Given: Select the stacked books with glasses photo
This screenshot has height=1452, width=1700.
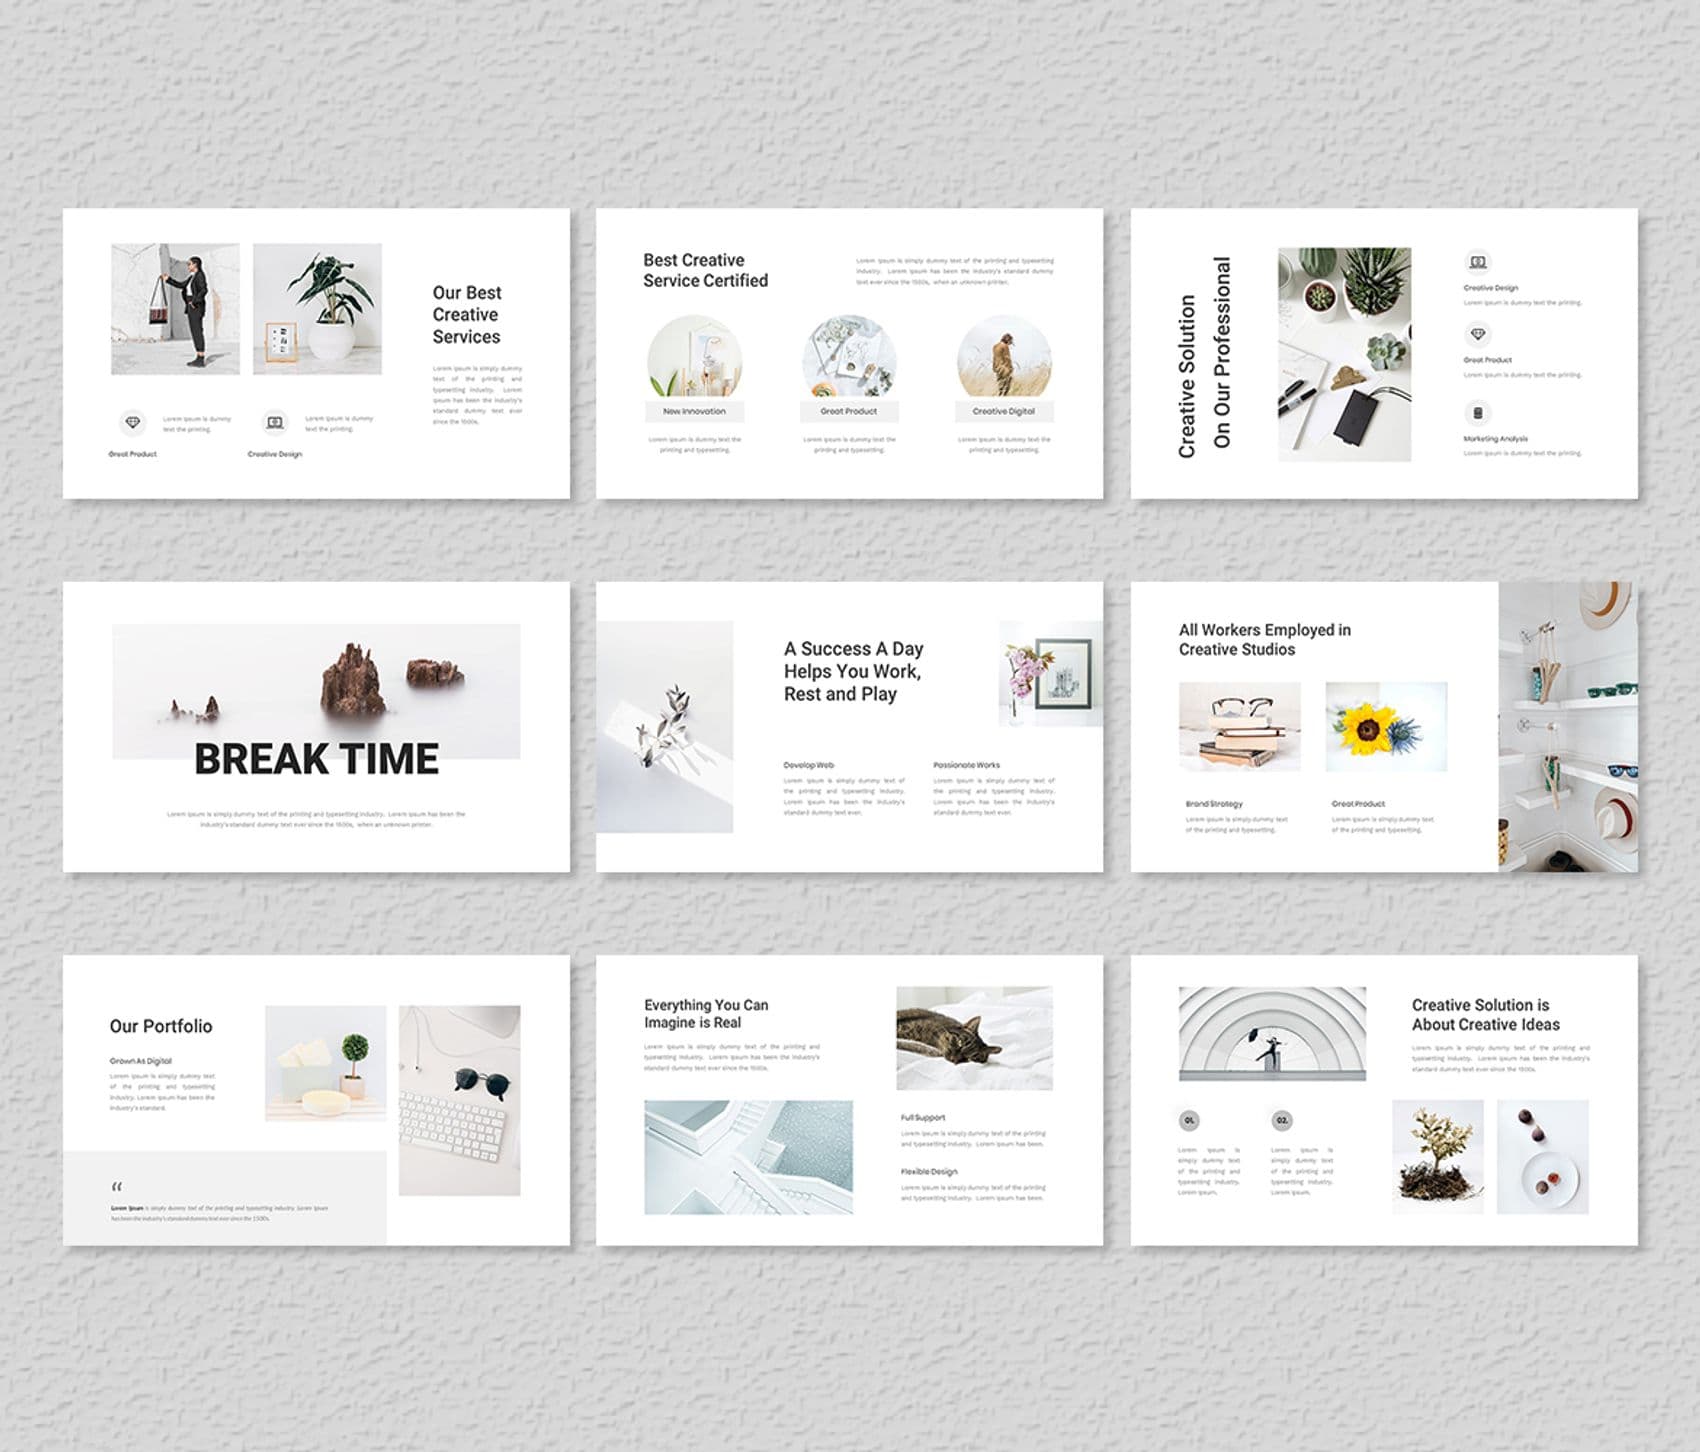Looking at the screenshot, I should coord(1240,727).
